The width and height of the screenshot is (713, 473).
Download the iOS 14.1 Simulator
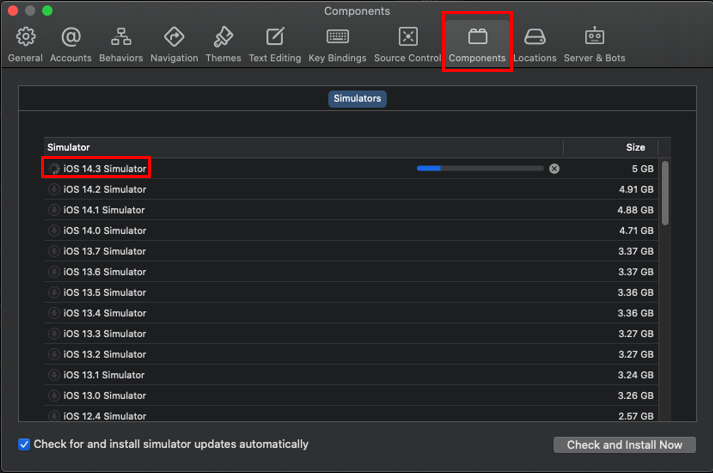pyautogui.click(x=54, y=210)
